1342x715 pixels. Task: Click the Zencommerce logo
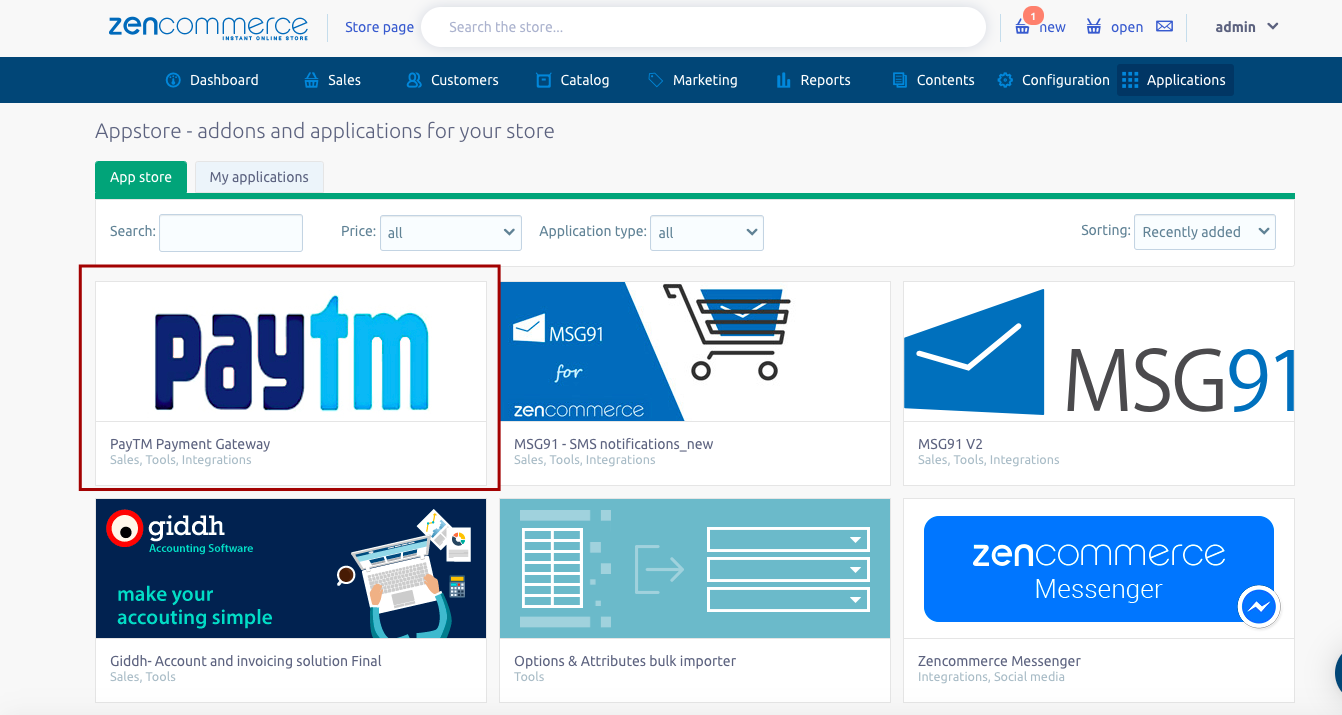208,27
